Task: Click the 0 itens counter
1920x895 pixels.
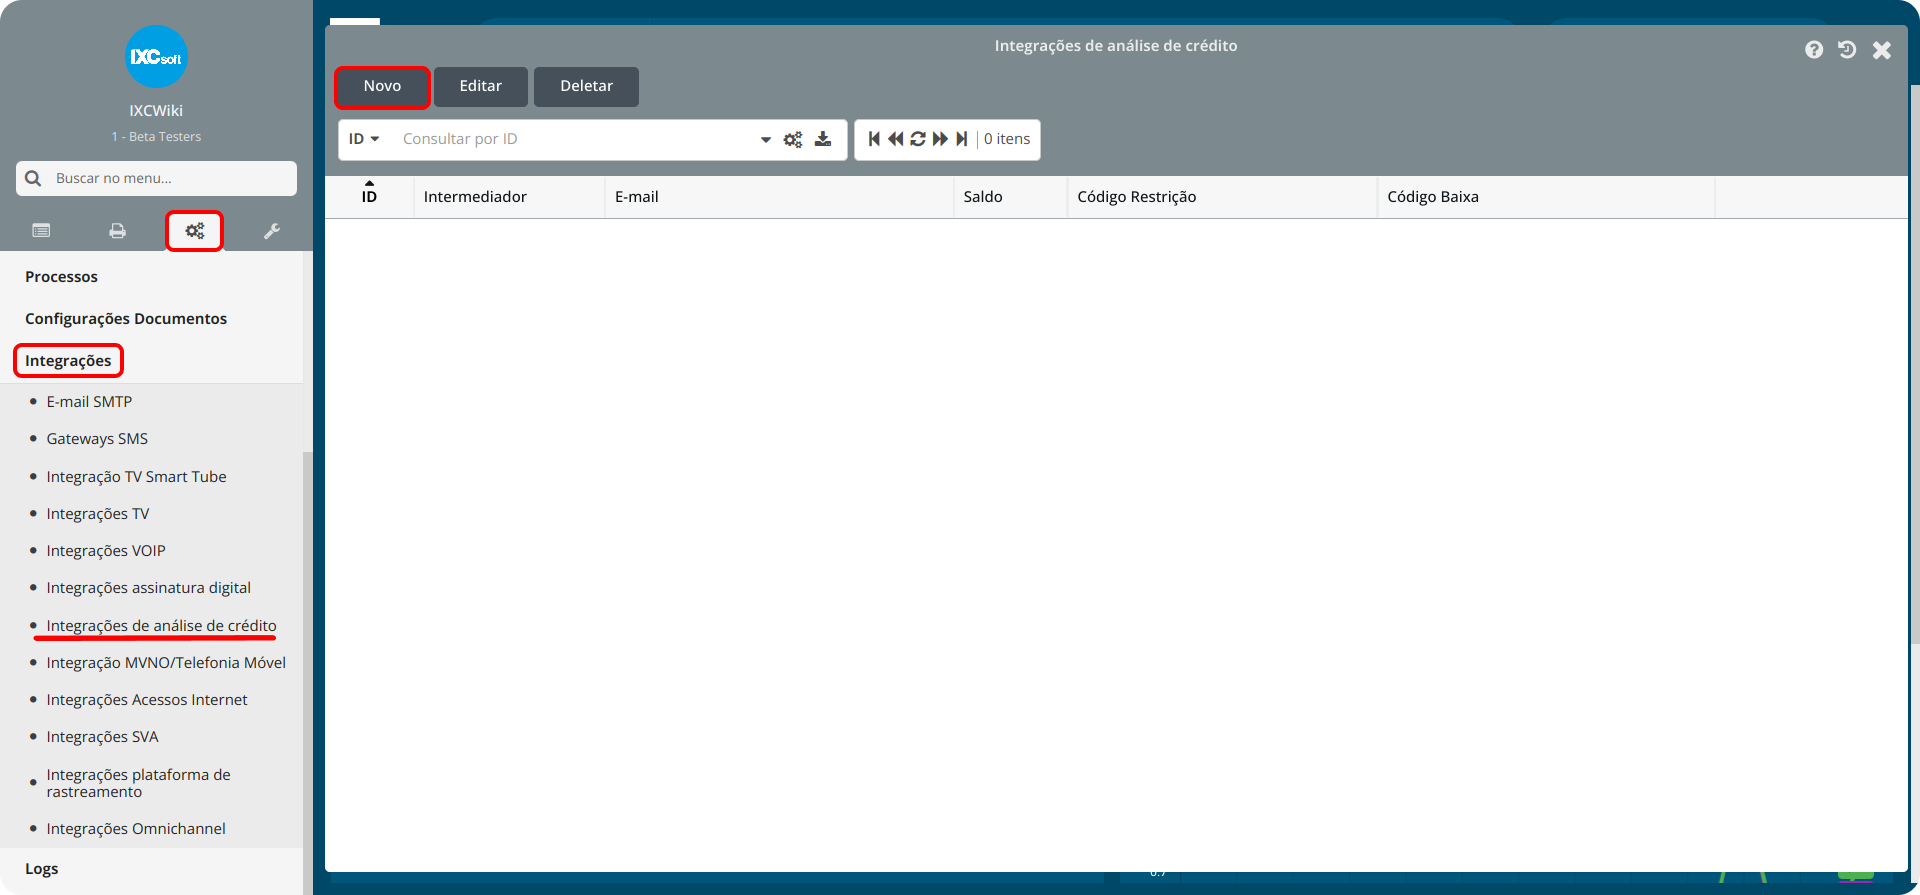Action: click(1007, 139)
